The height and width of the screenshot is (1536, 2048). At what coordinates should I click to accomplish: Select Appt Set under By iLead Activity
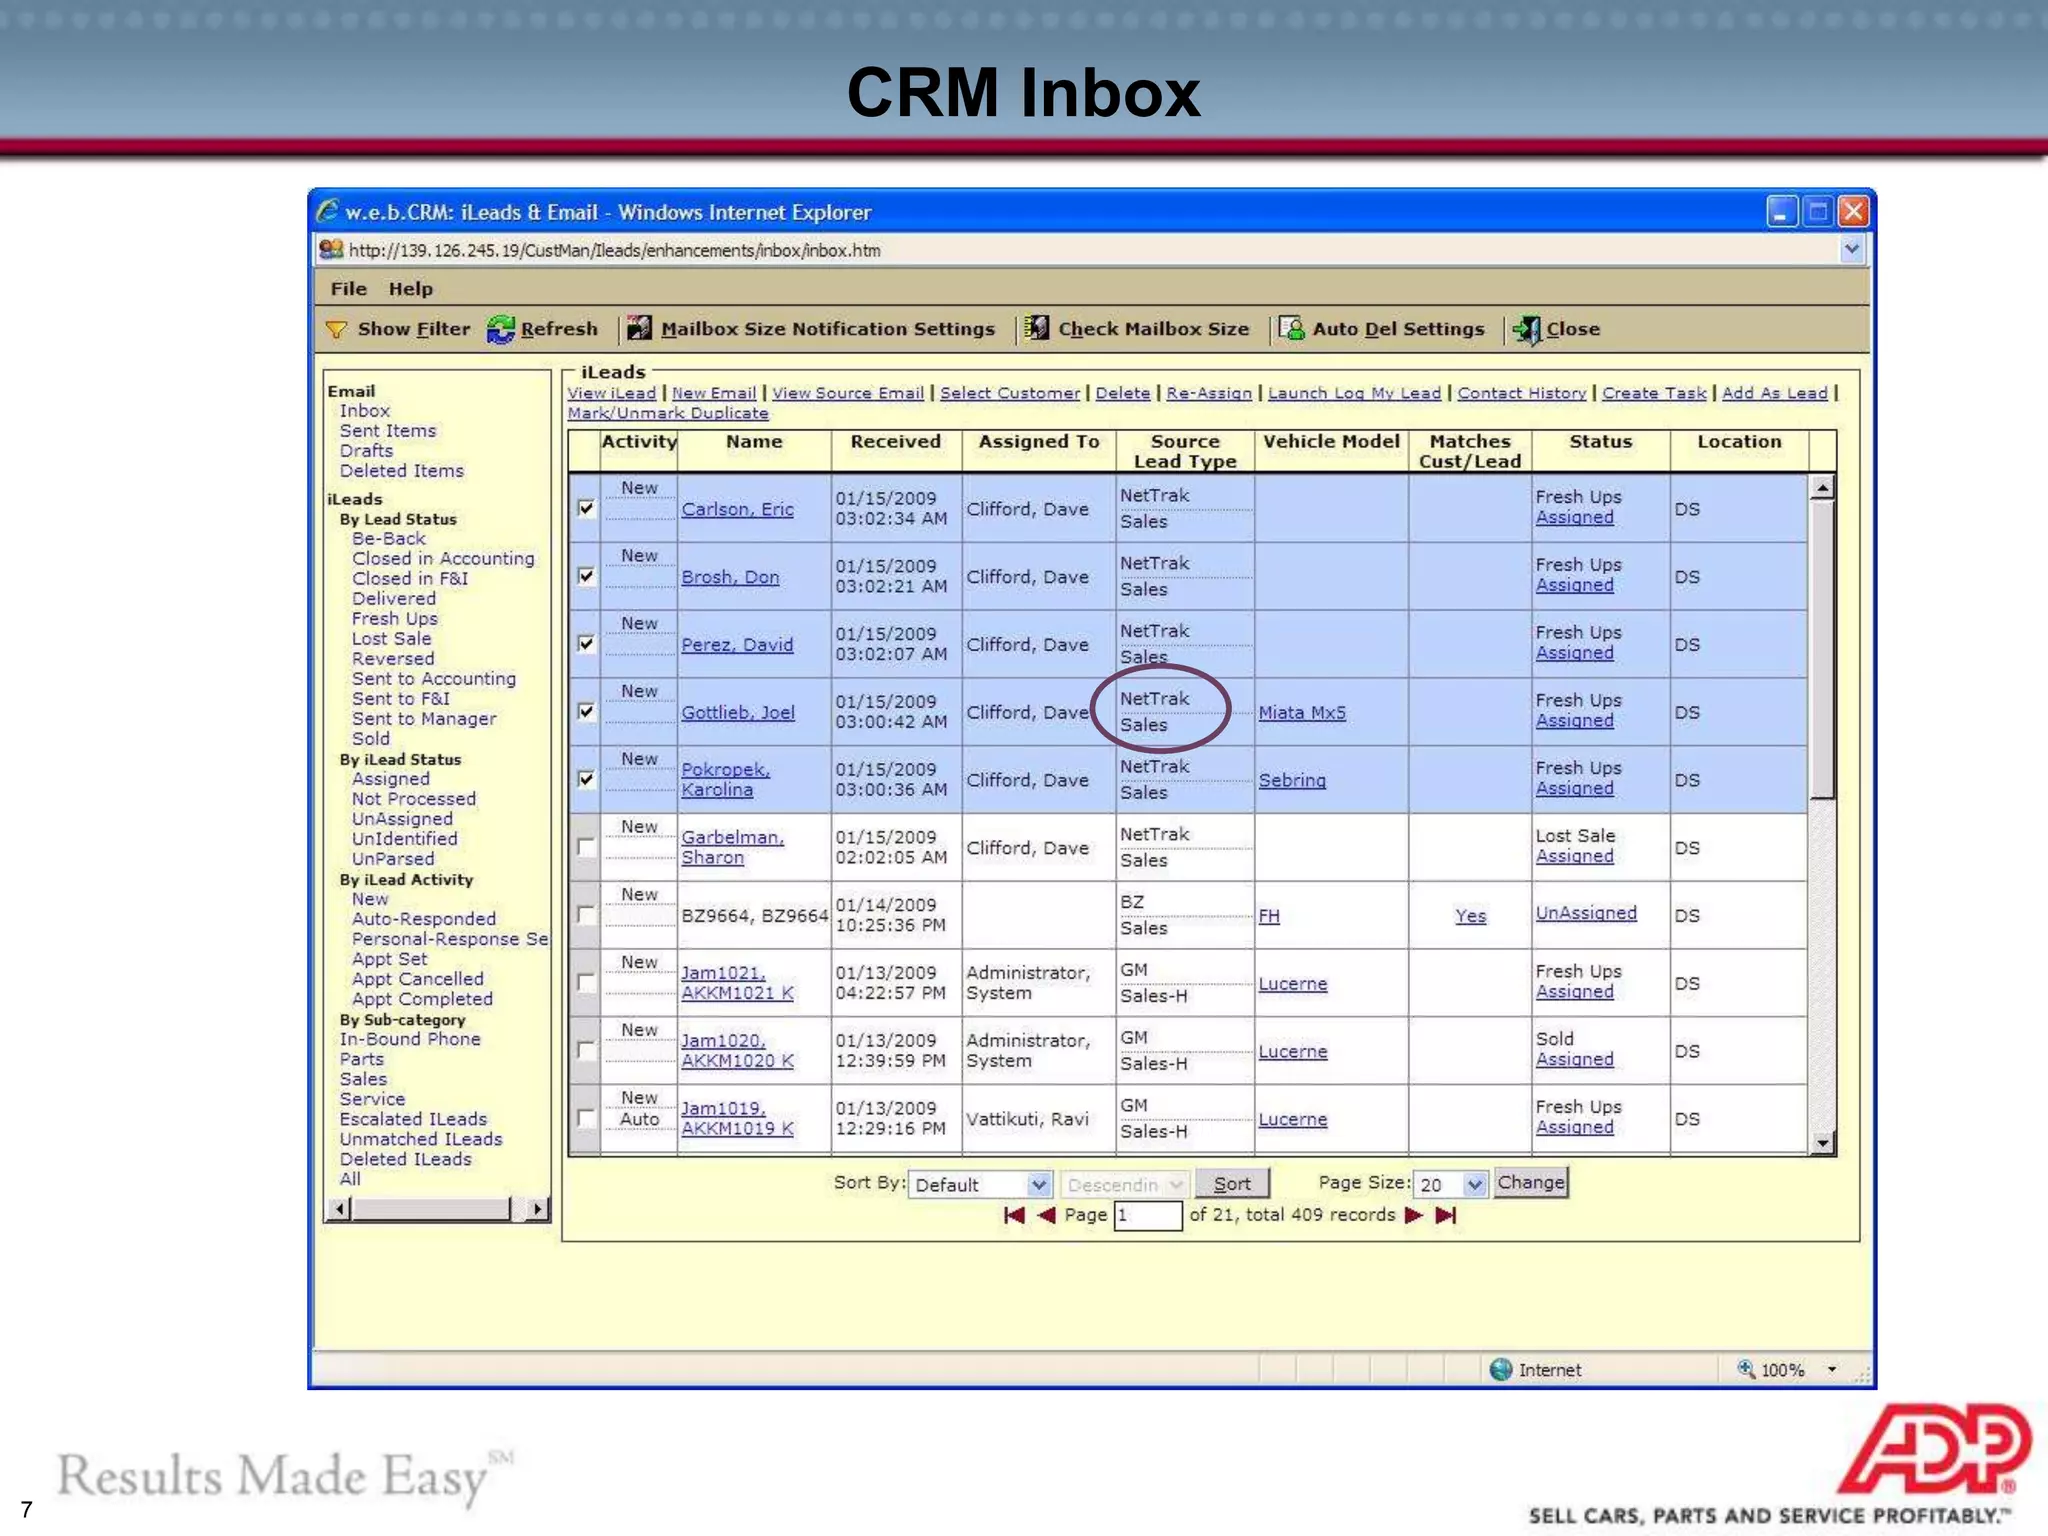389,958
